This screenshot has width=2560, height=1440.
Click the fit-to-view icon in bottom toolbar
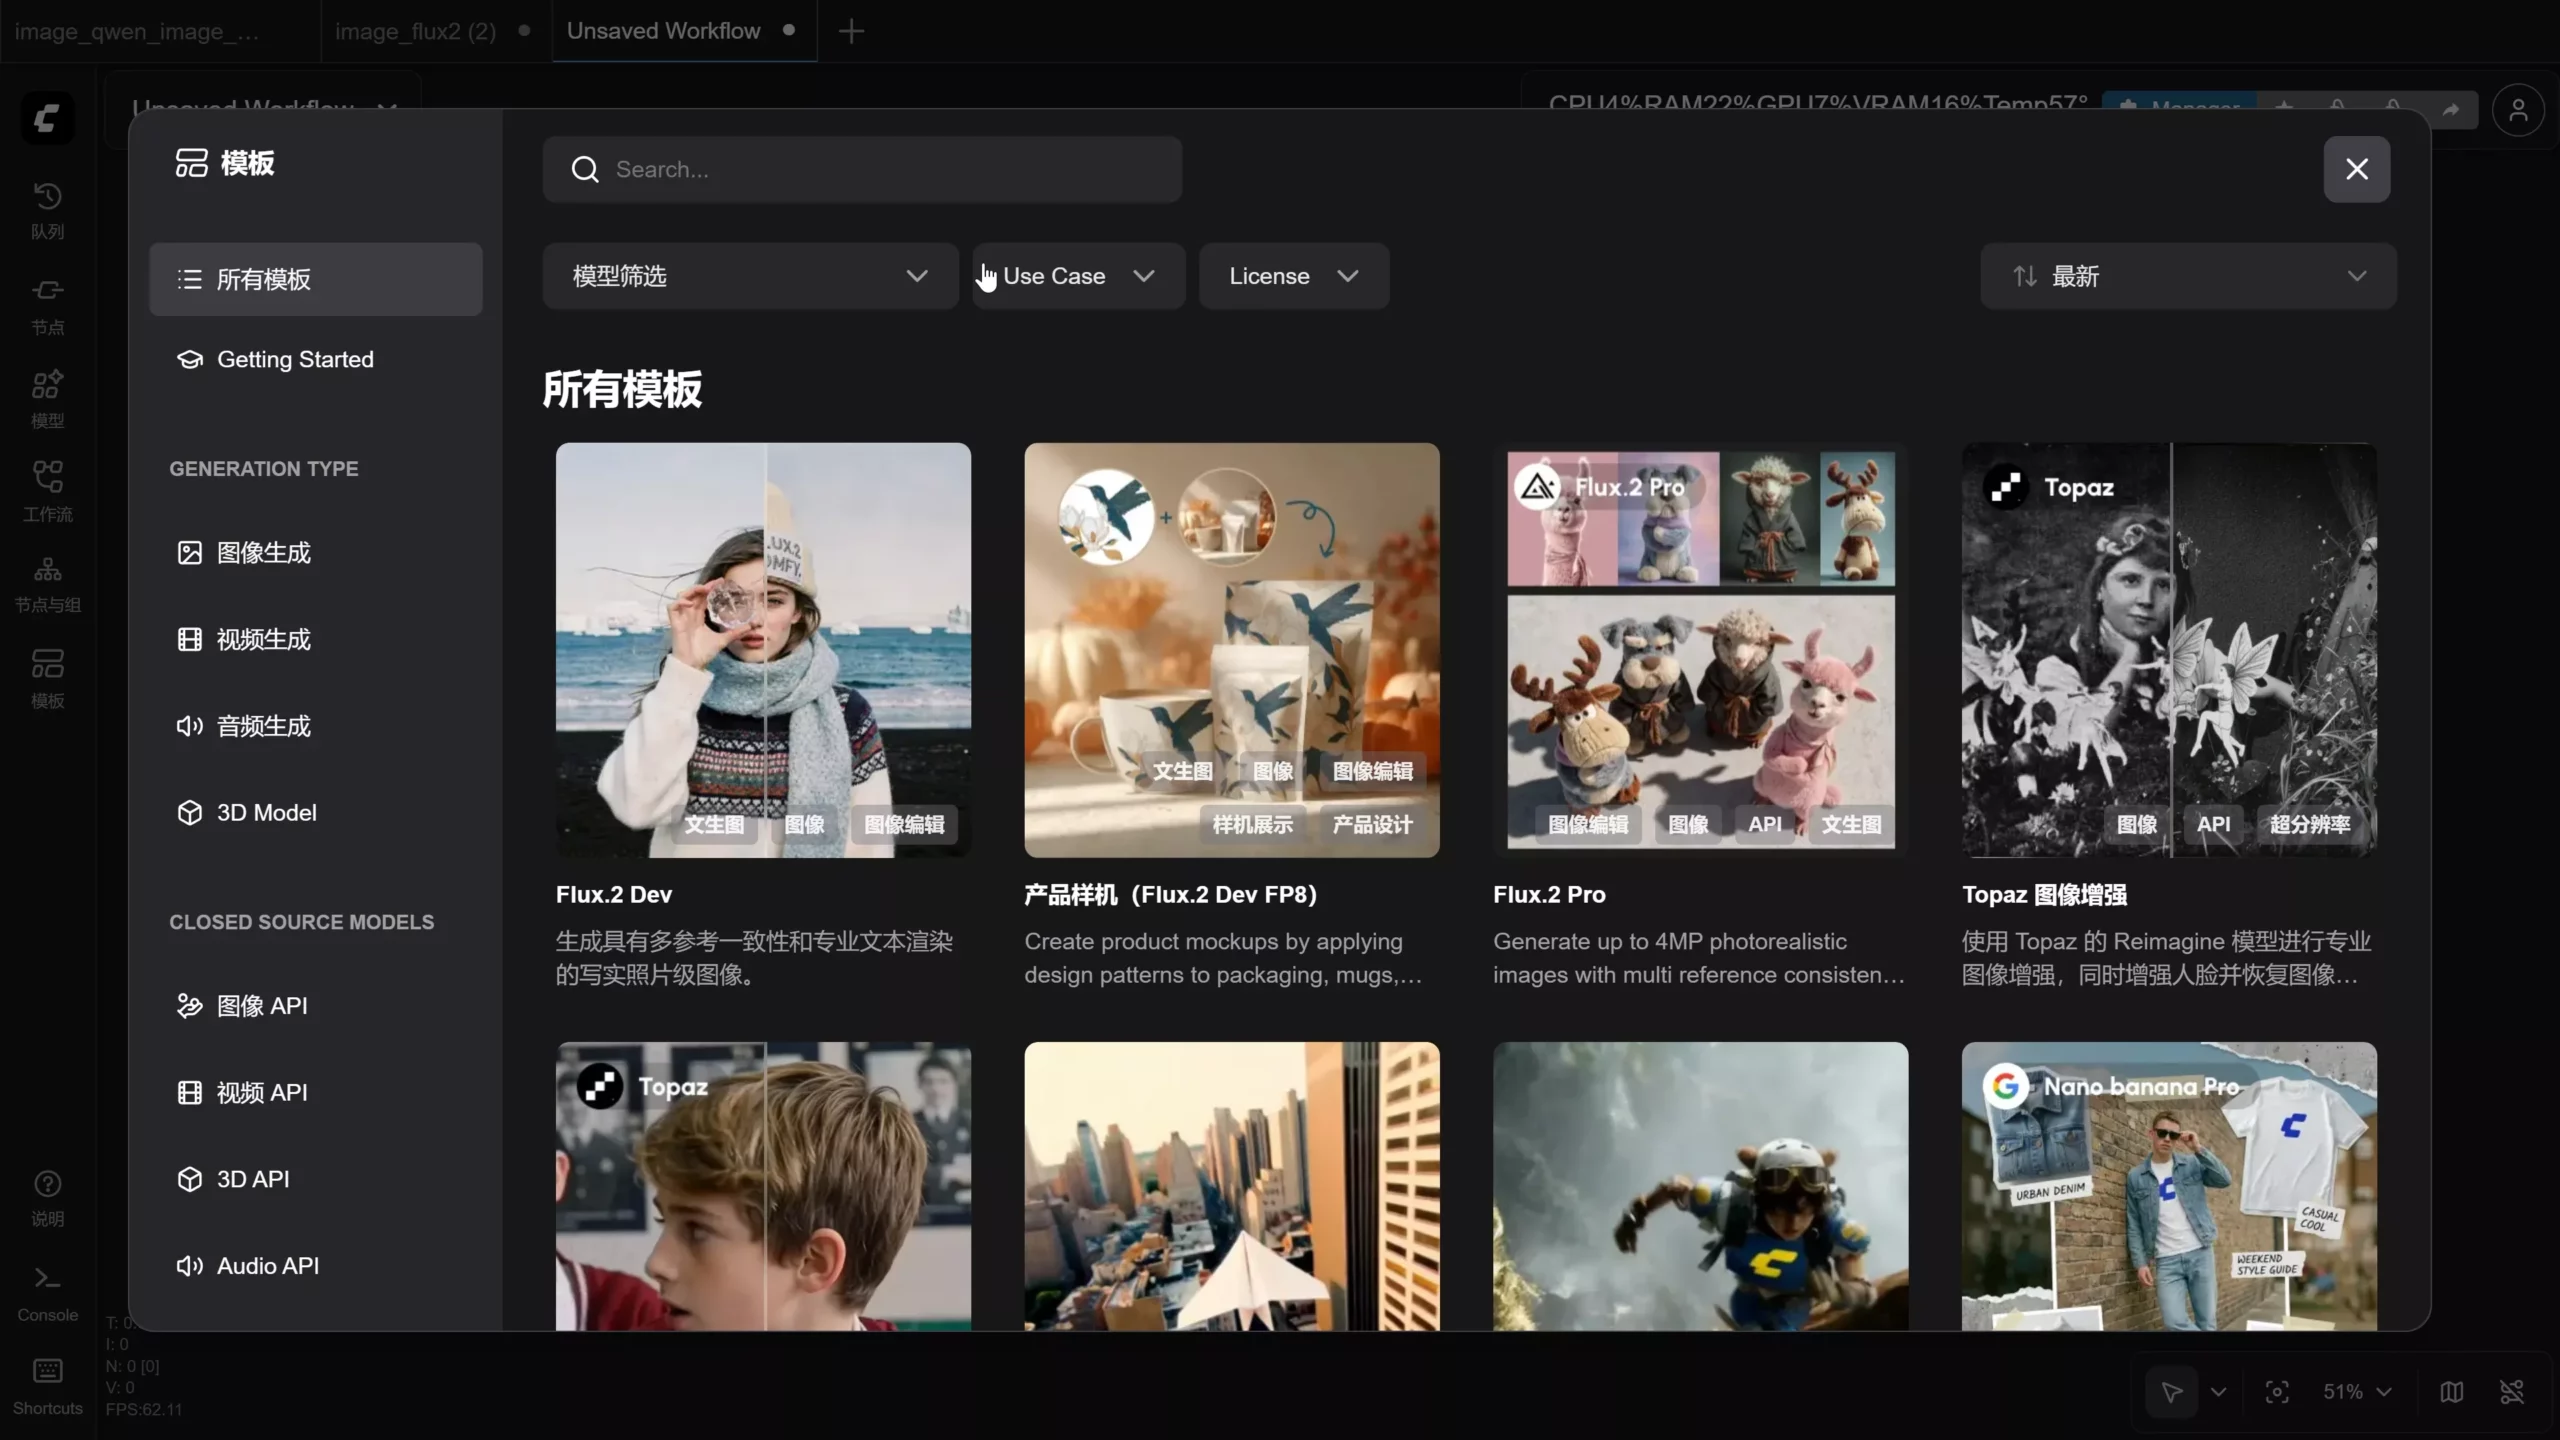[2276, 1392]
